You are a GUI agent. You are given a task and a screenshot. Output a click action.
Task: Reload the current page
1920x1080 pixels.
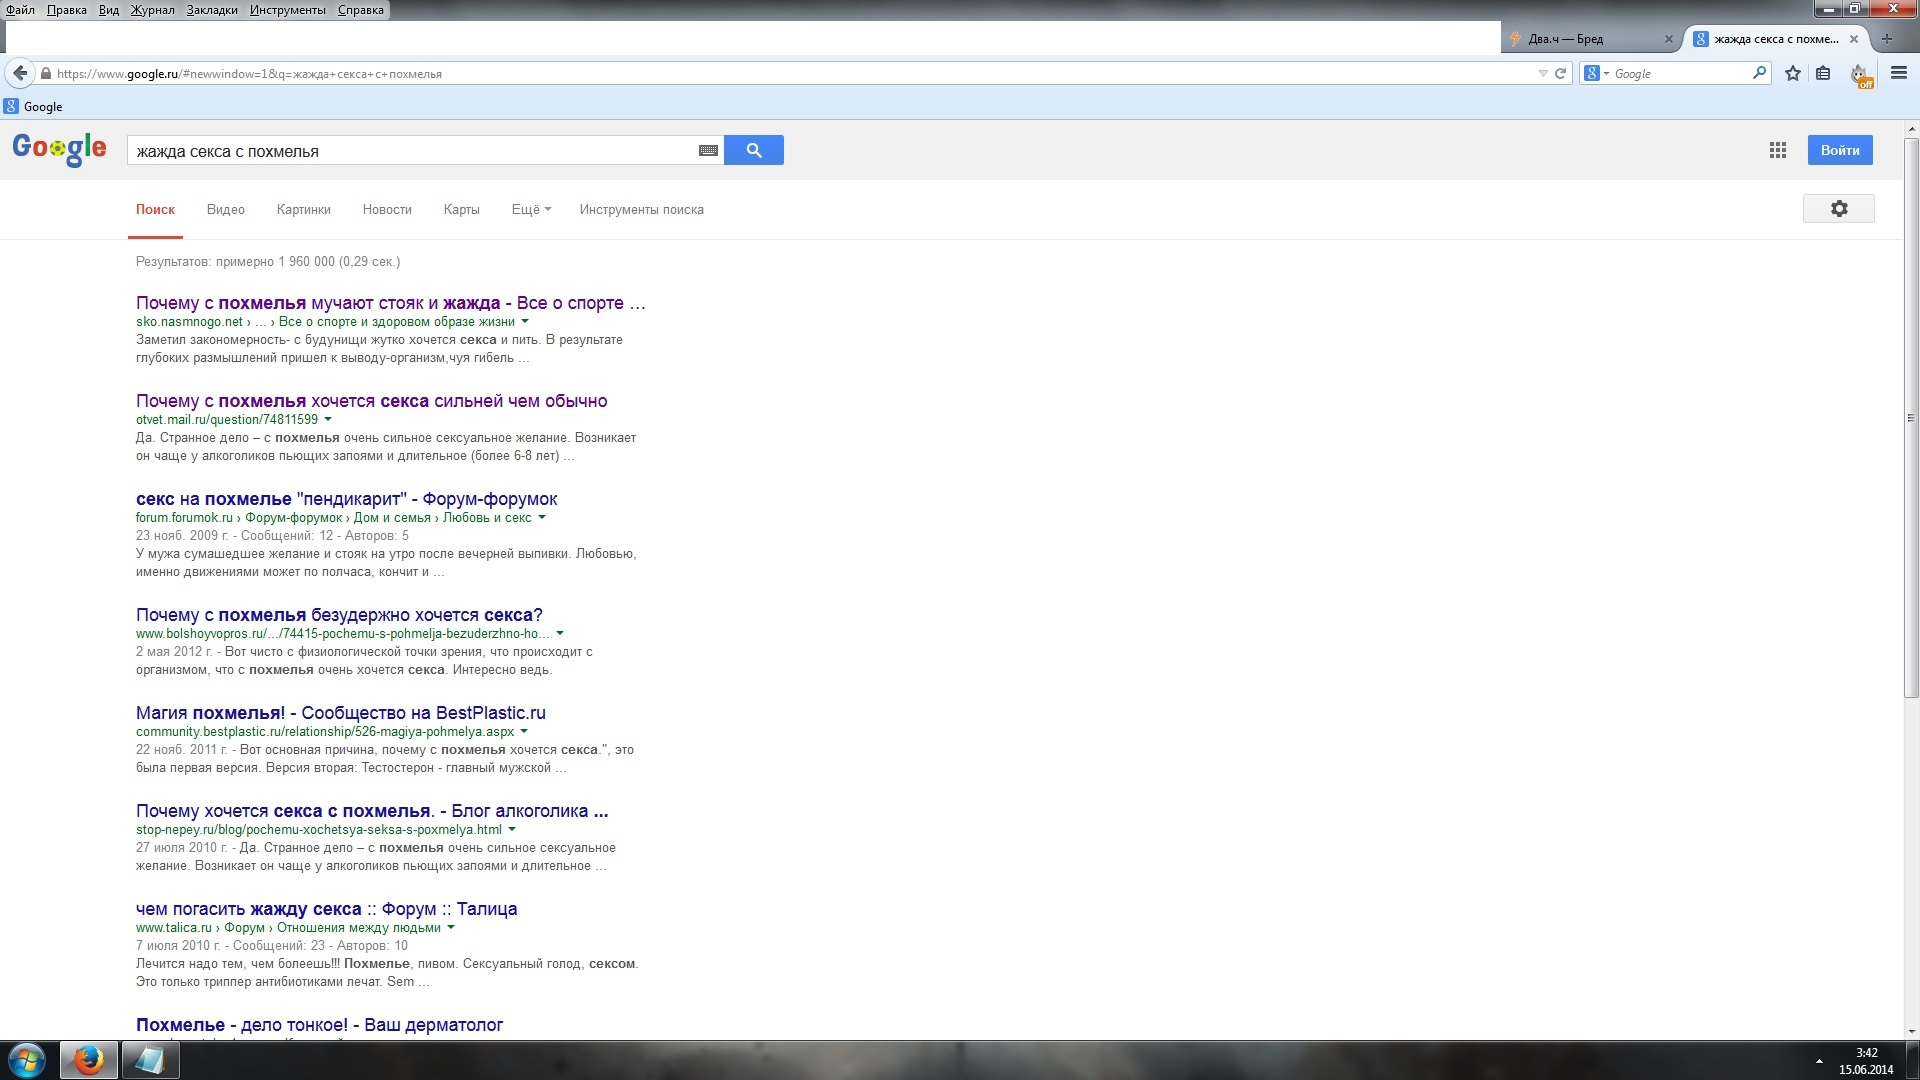pos(1560,73)
